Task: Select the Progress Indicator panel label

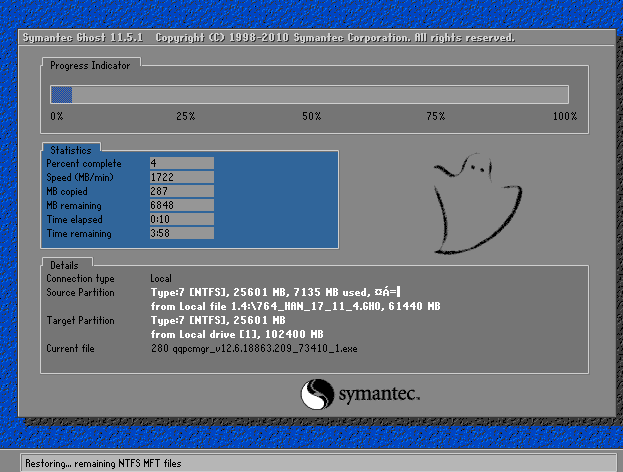Action: [90, 66]
